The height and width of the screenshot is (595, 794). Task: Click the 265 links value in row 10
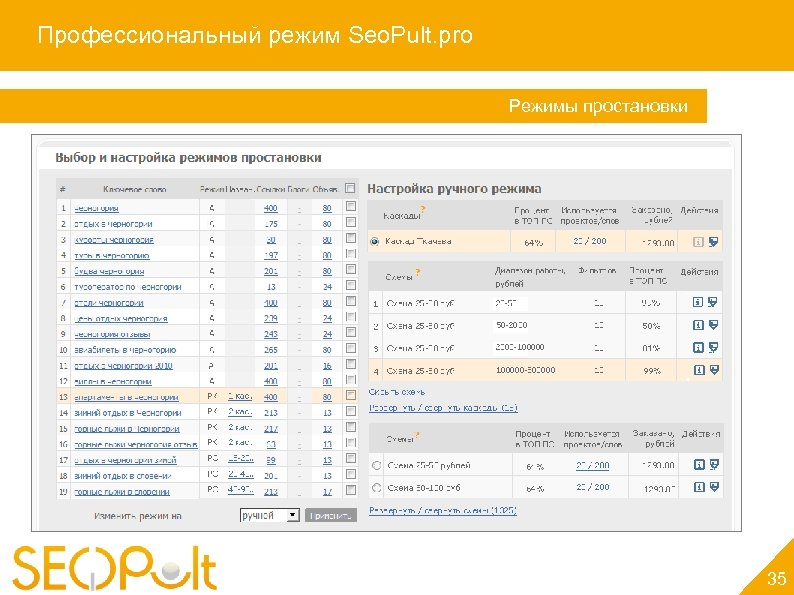[271, 350]
